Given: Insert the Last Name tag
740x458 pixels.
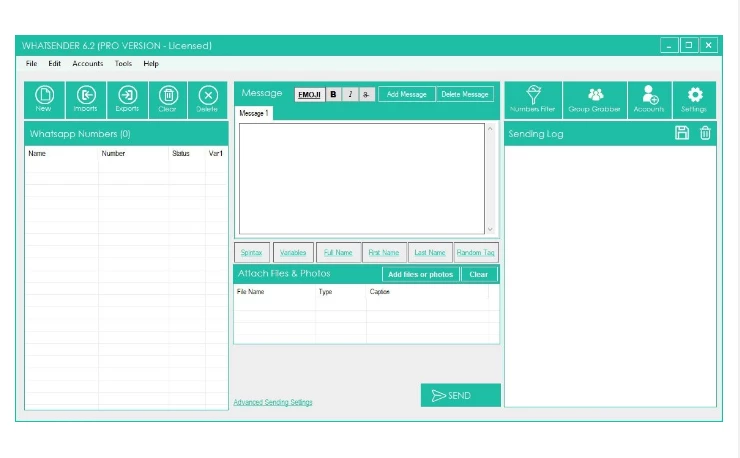Looking at the screenshot, I should [430, 253].
